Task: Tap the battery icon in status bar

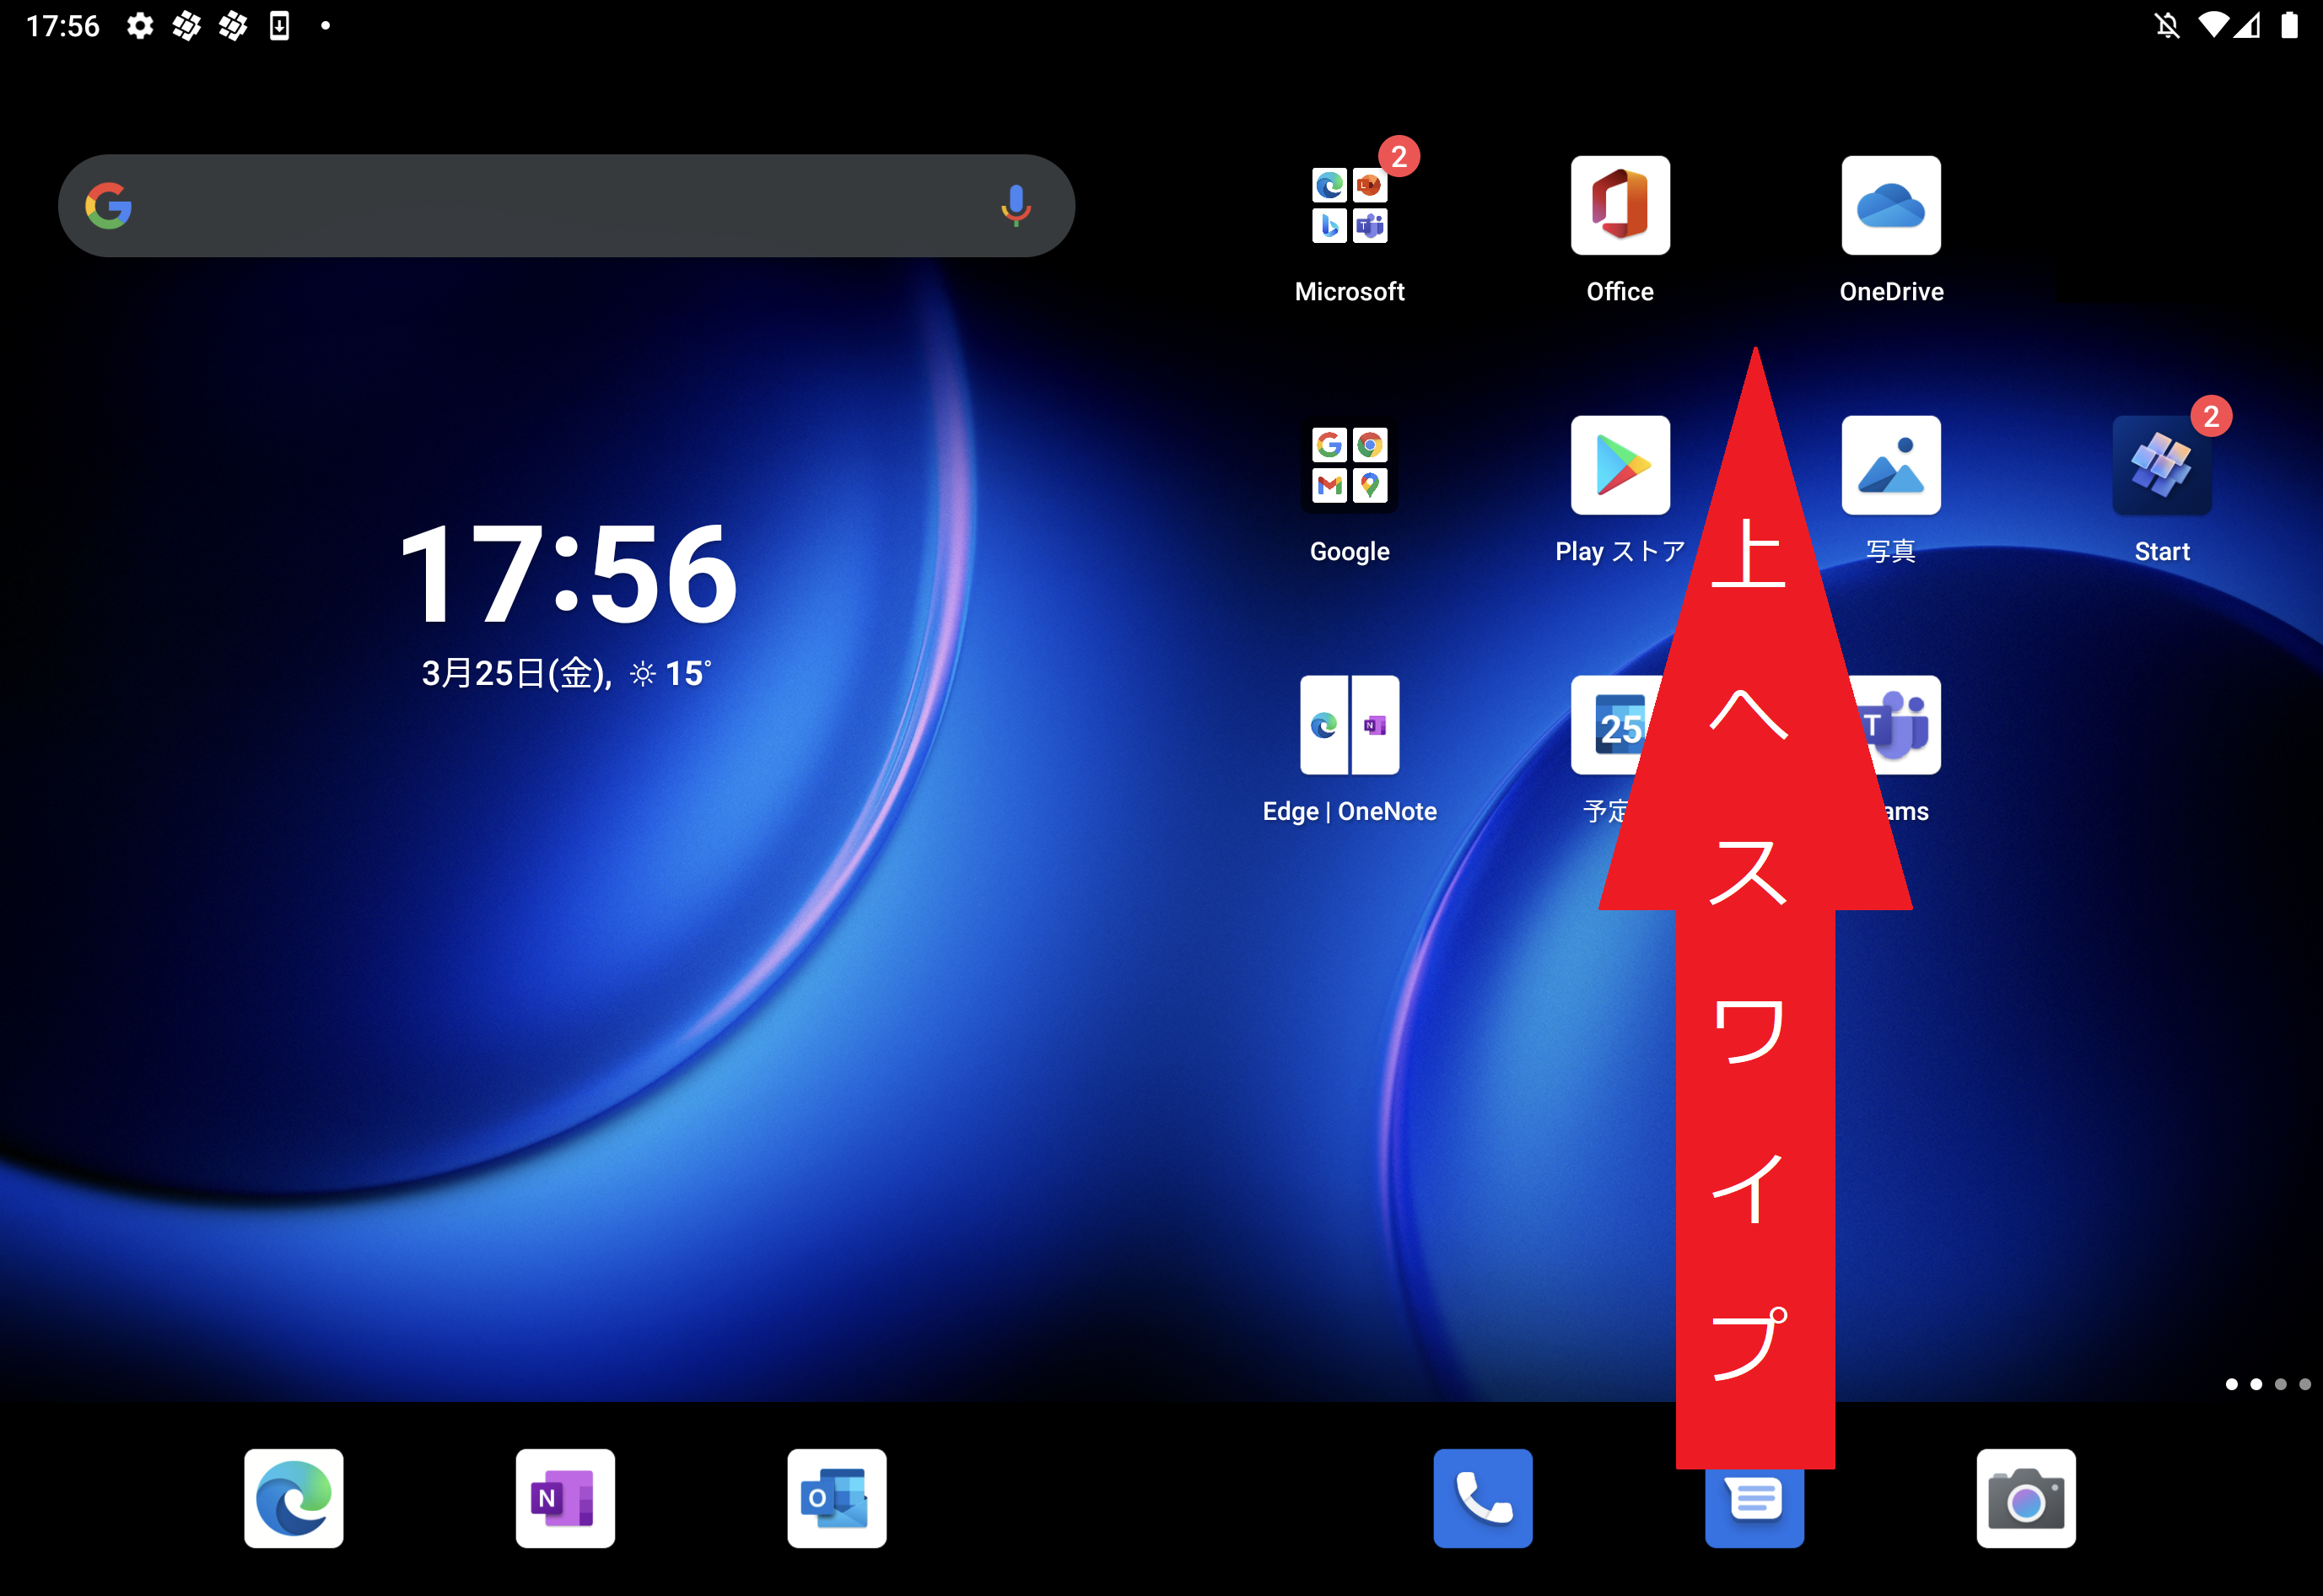Action: [x=2289, y=25]
